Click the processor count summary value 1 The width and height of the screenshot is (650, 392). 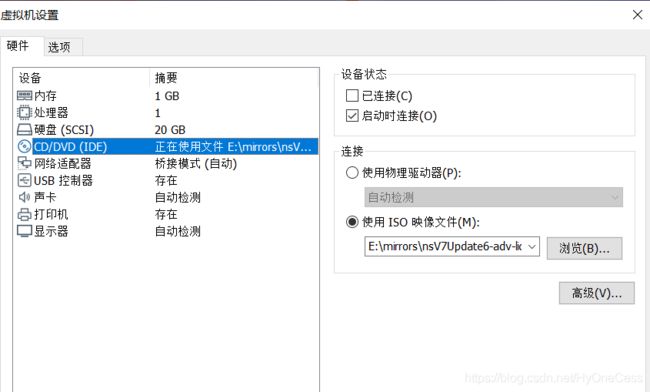click(158, 113)
